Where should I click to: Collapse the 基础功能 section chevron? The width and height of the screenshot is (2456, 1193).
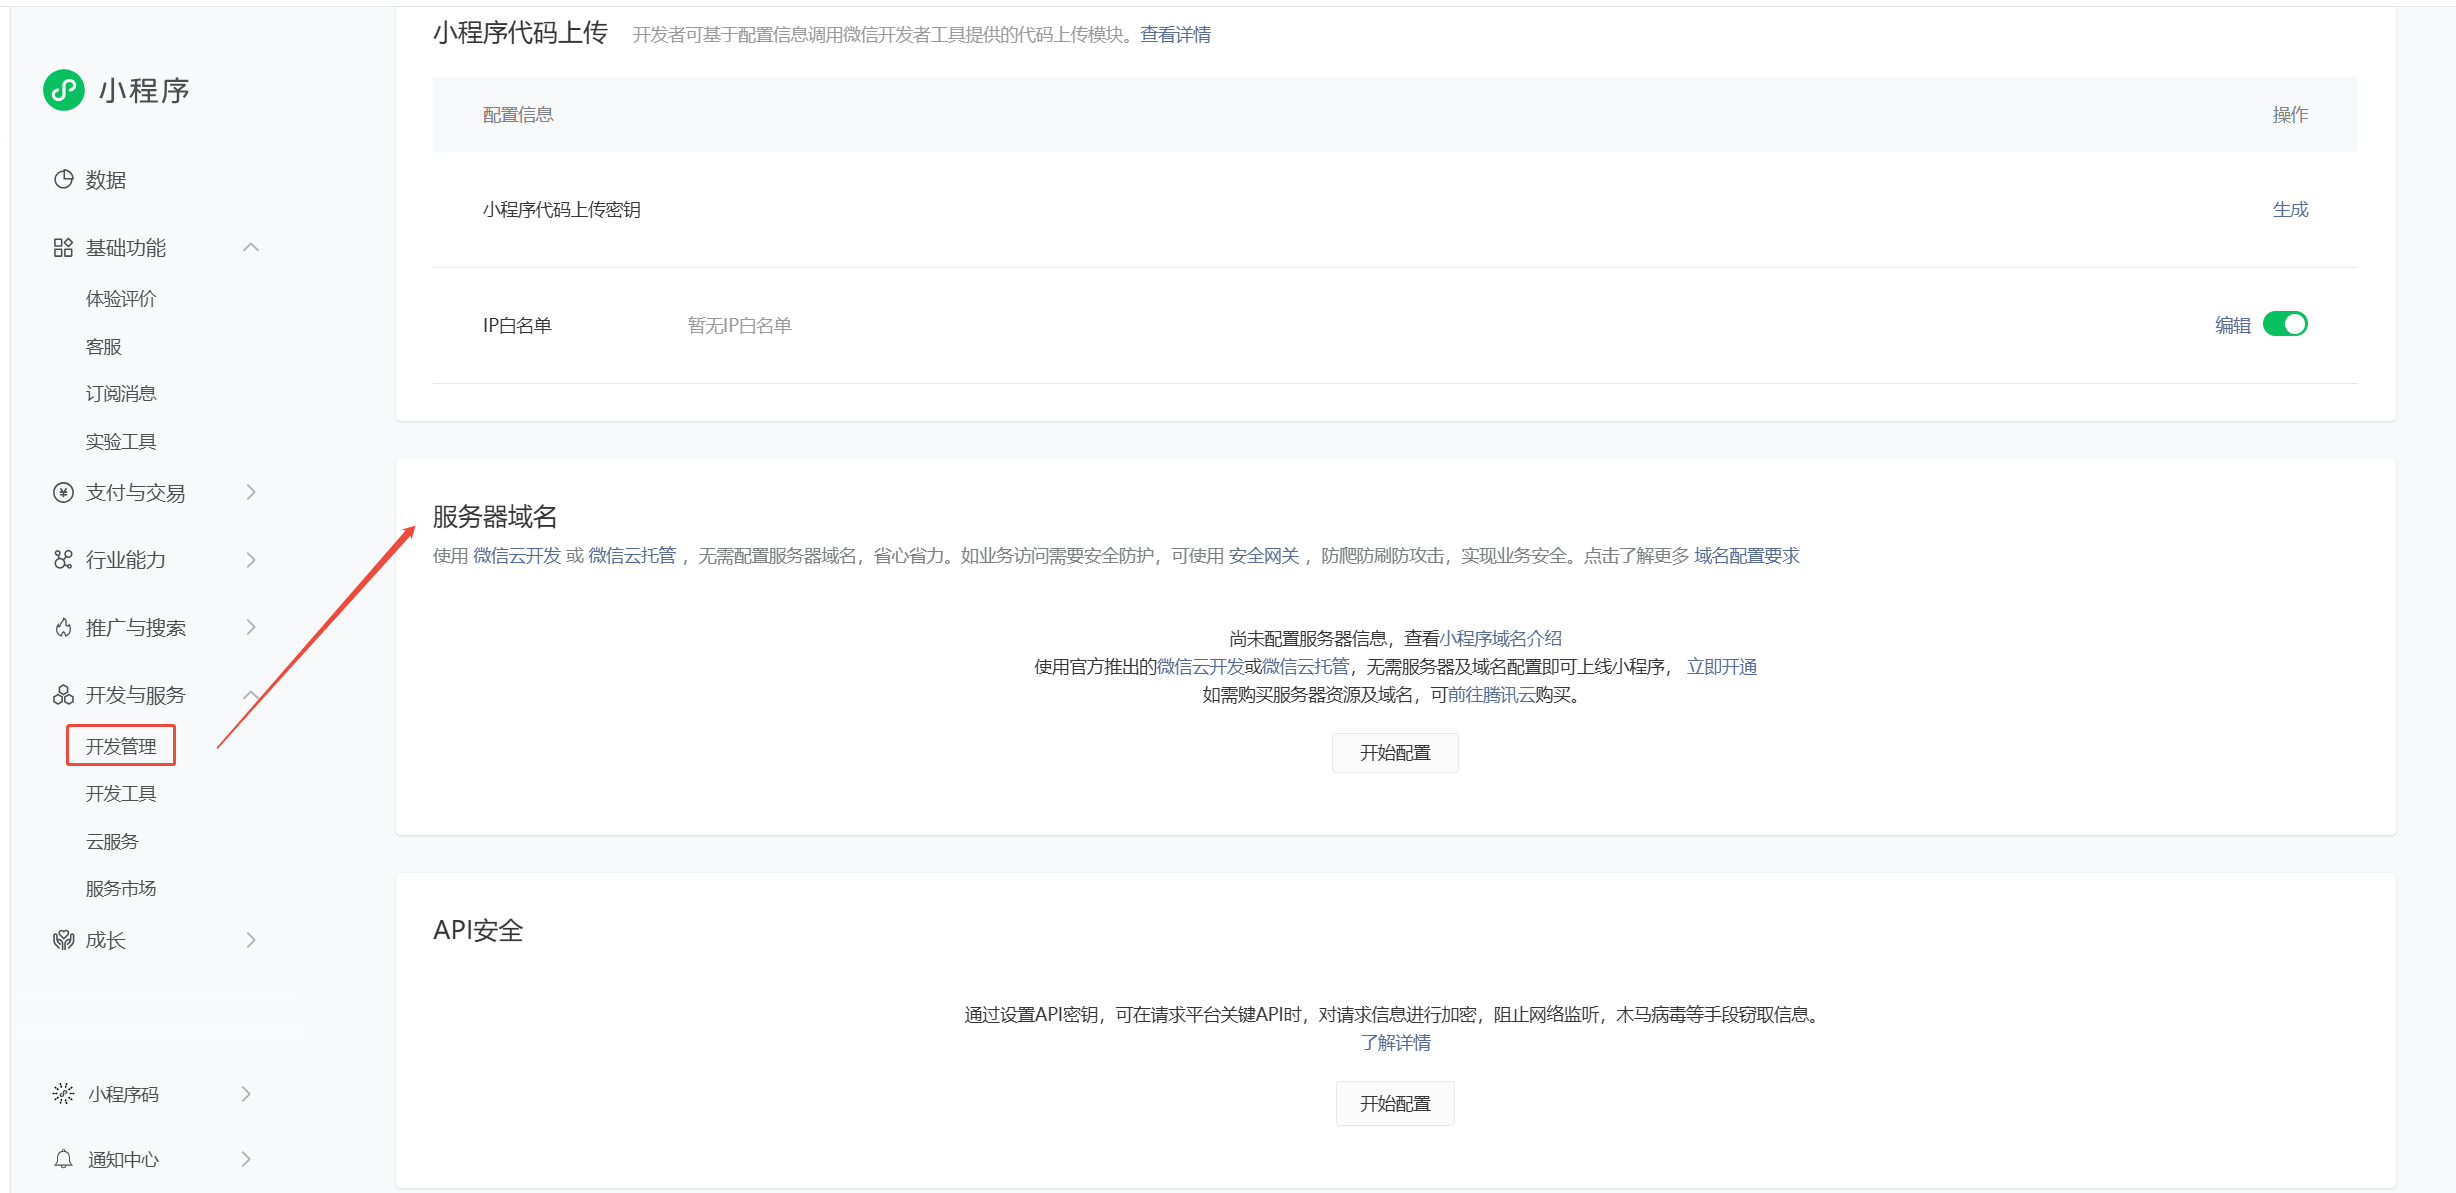click(251, 248)
